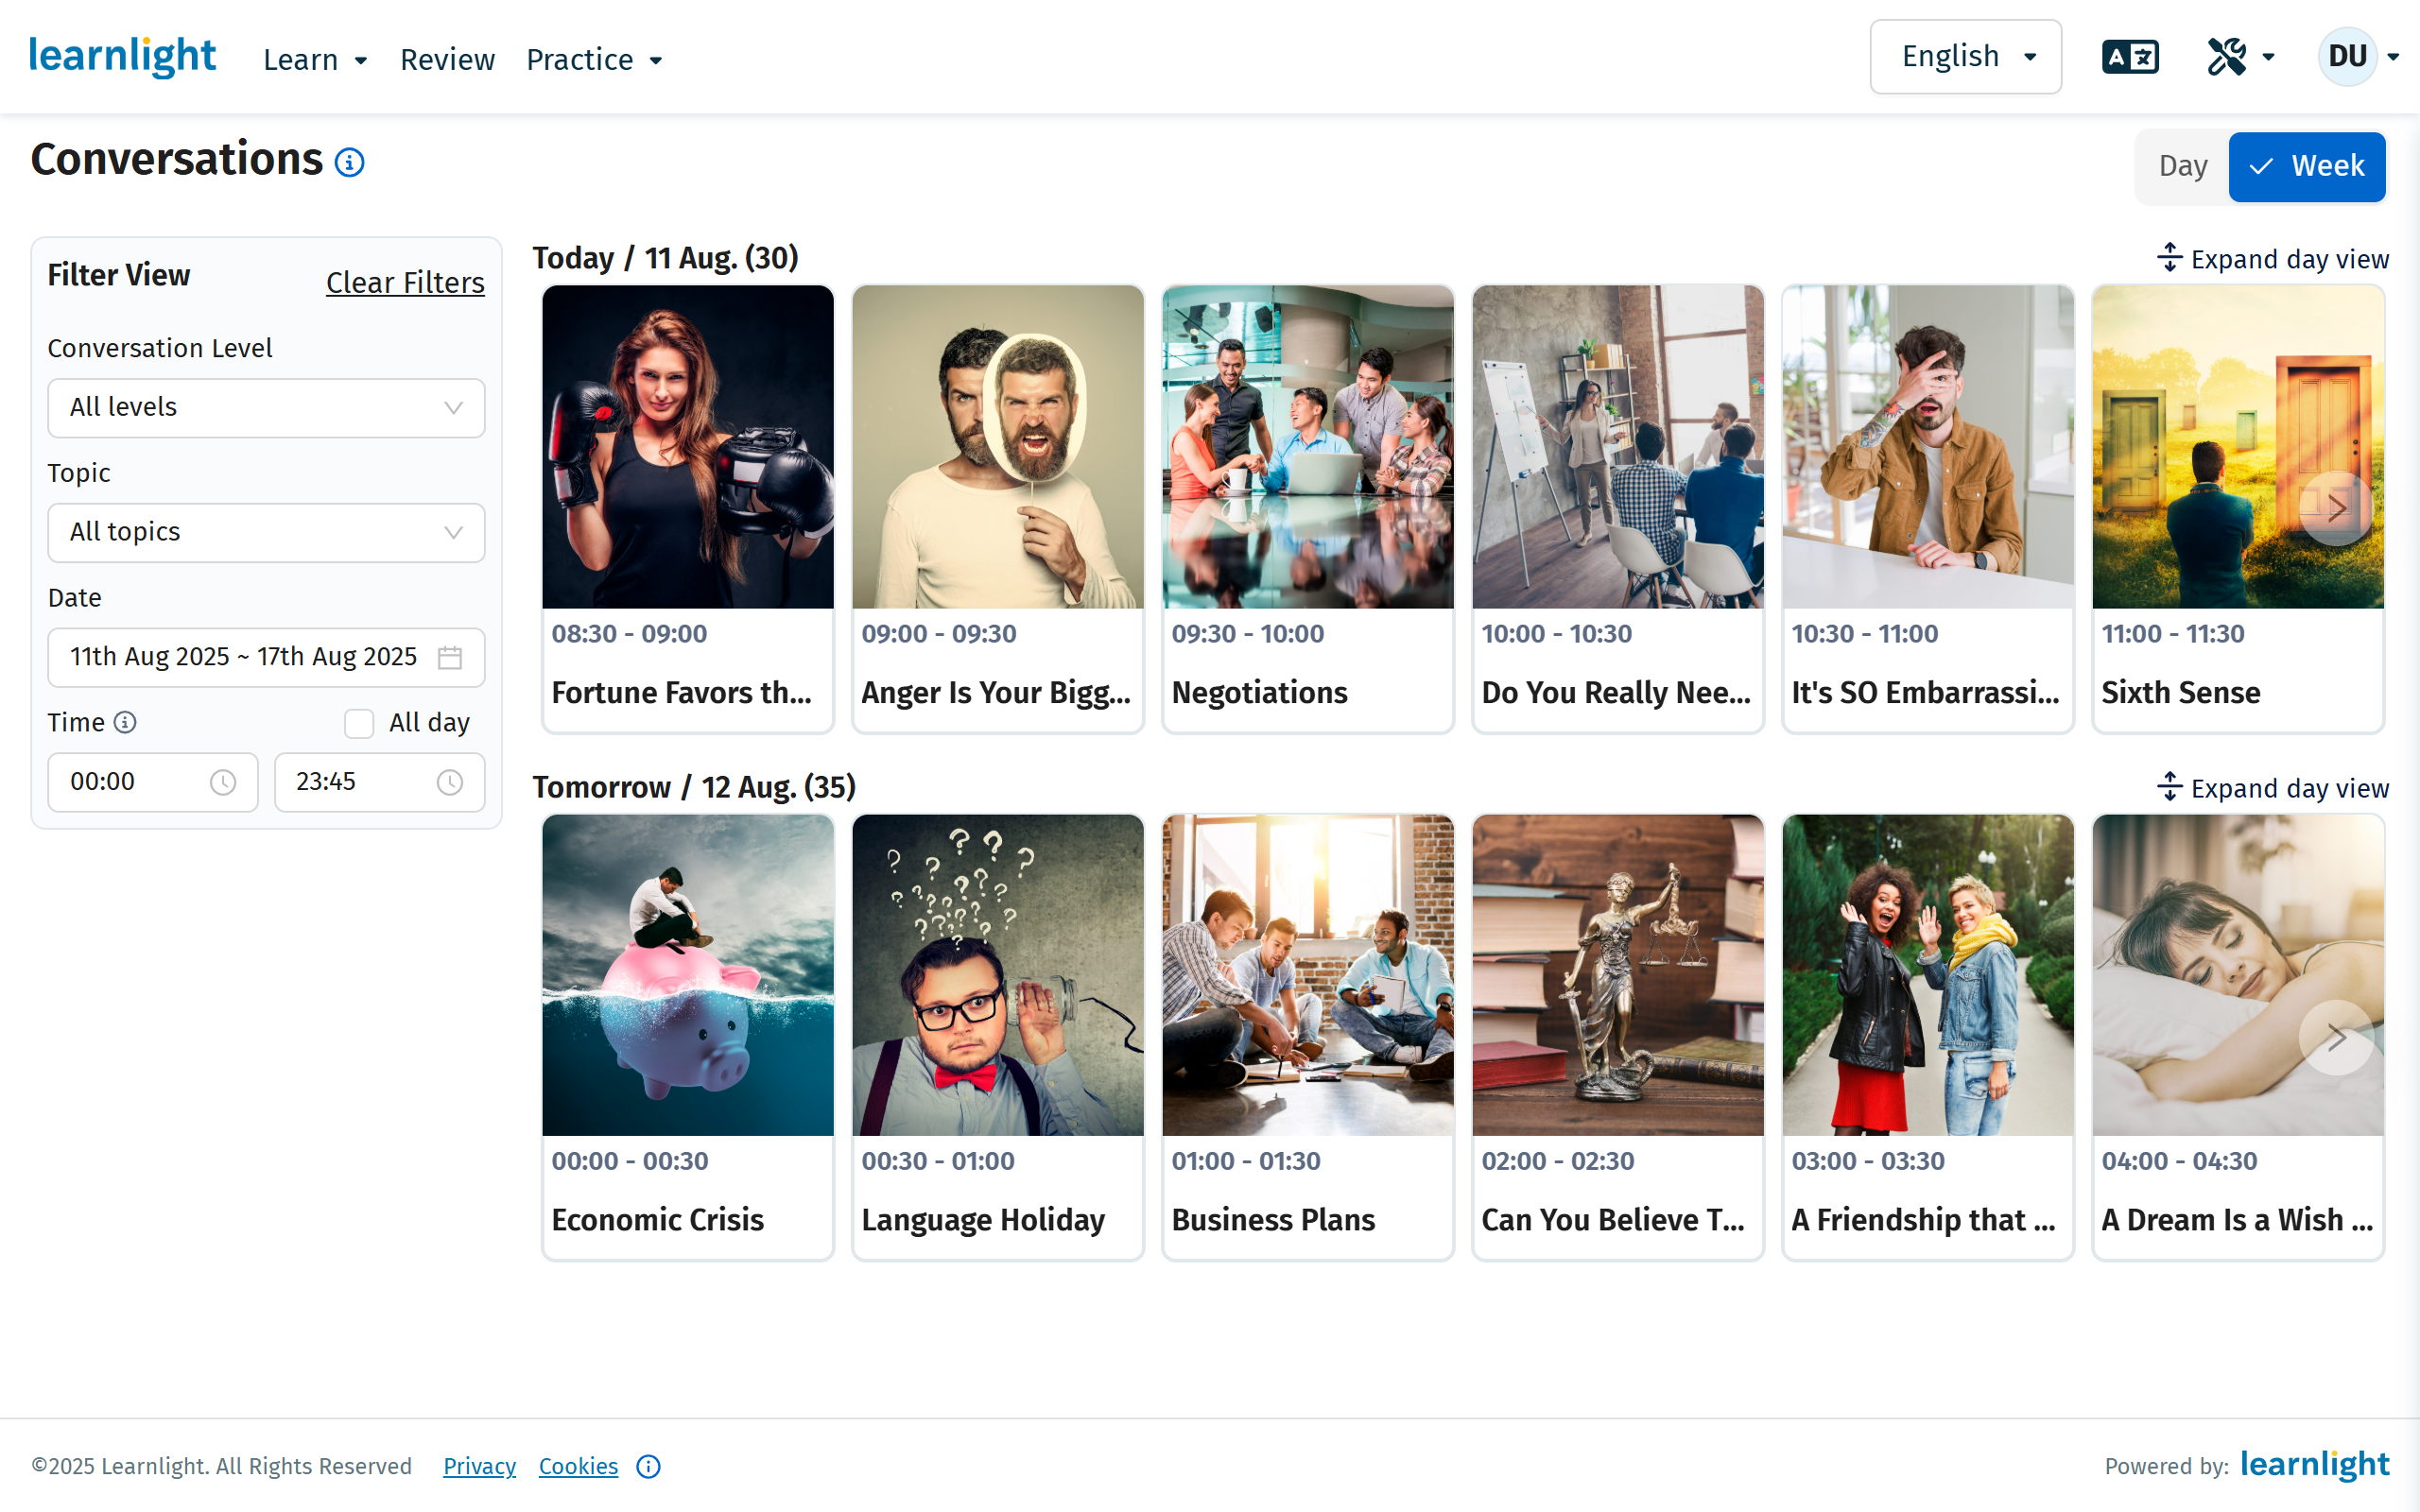Click the info icon next to Time

pyautogui.click(x=125, y=722)
